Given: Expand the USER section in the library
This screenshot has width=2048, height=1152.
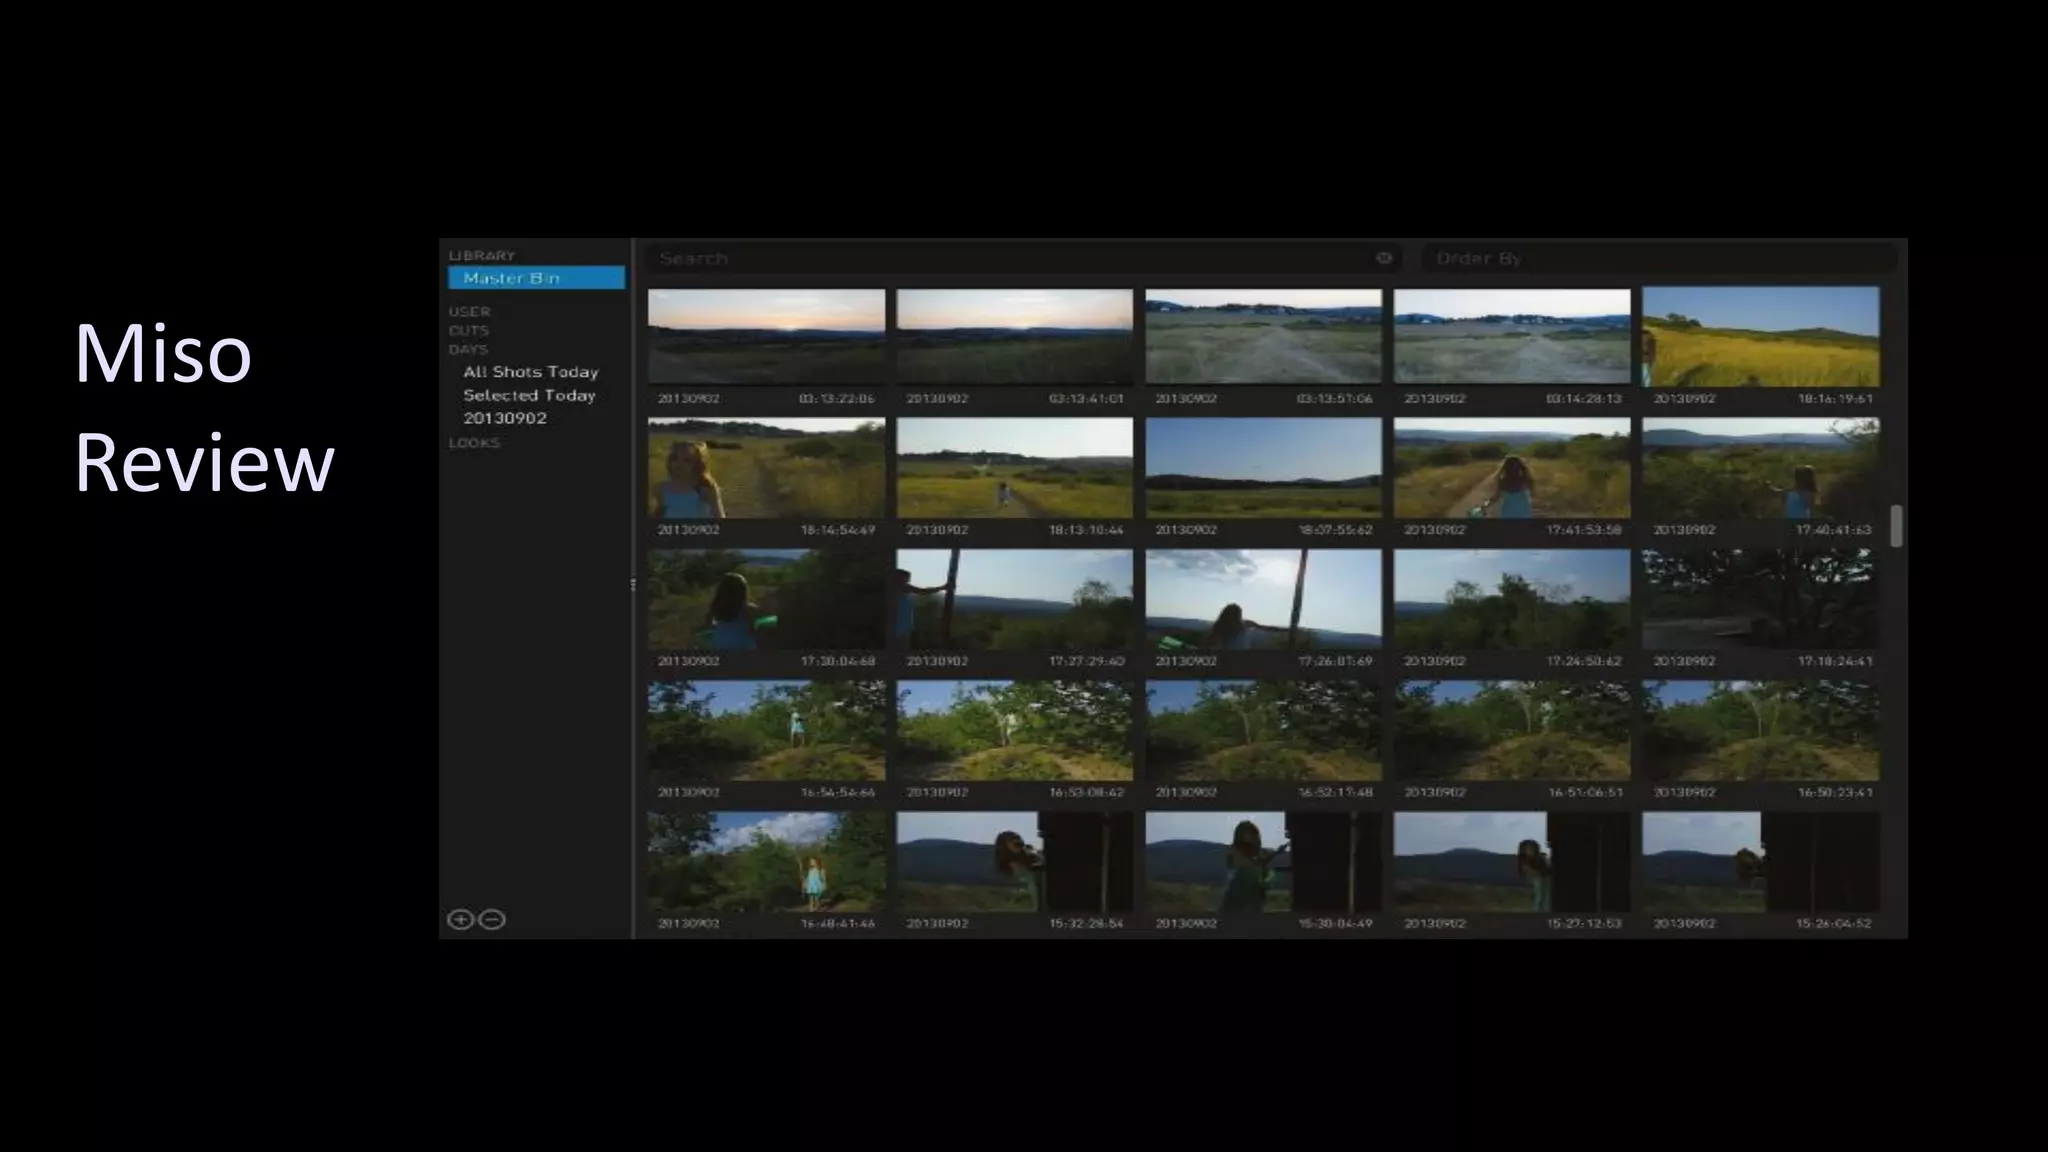Looking at the screenshot, I should point(469,311).
